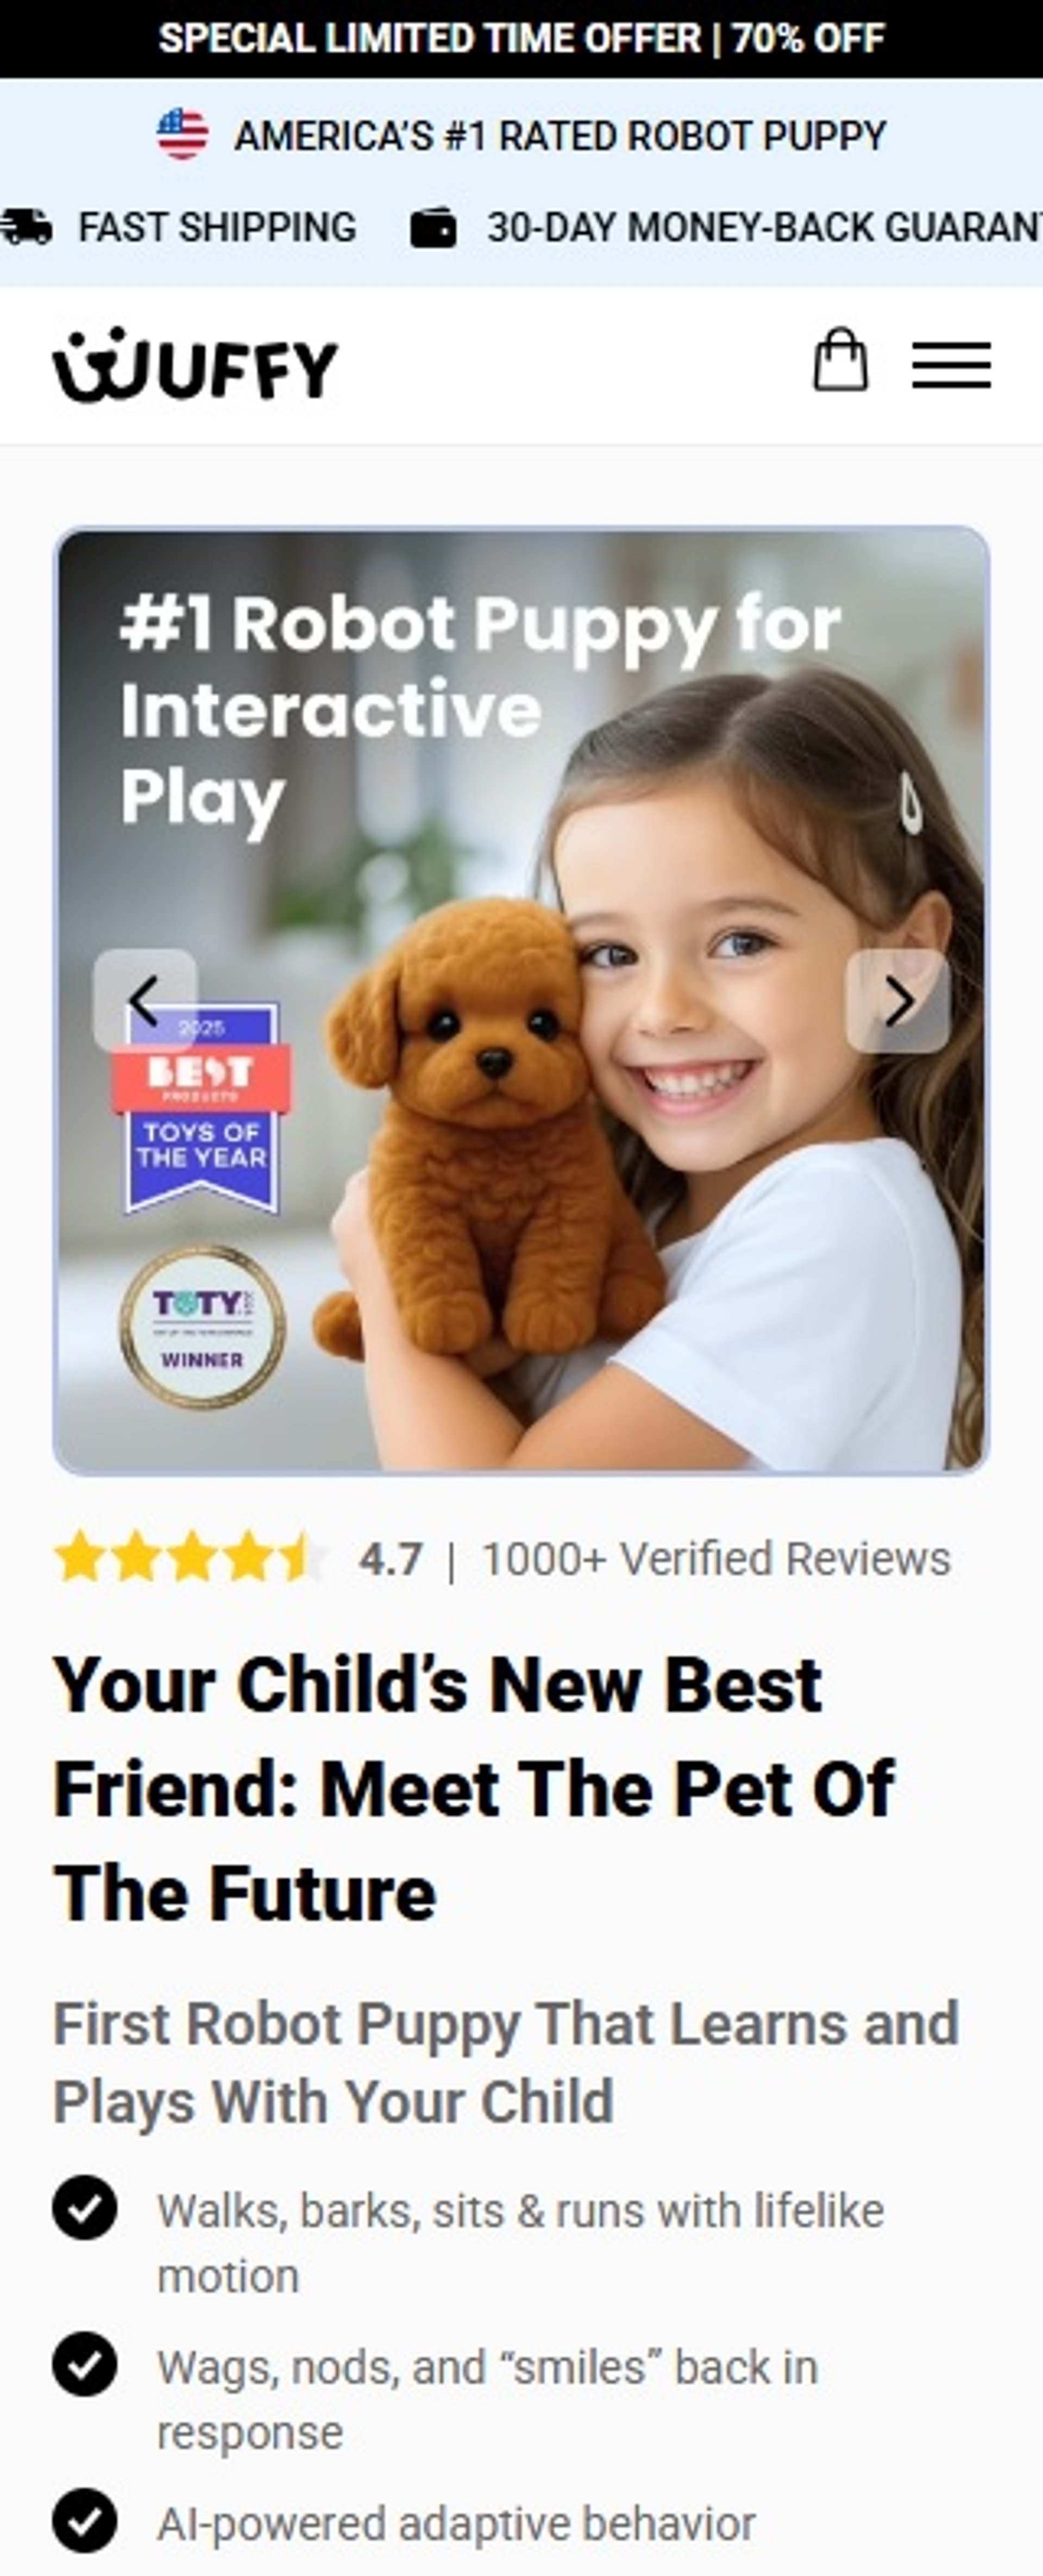Open the 1000+ Verified Reviews link

(x=716, y=1558)
